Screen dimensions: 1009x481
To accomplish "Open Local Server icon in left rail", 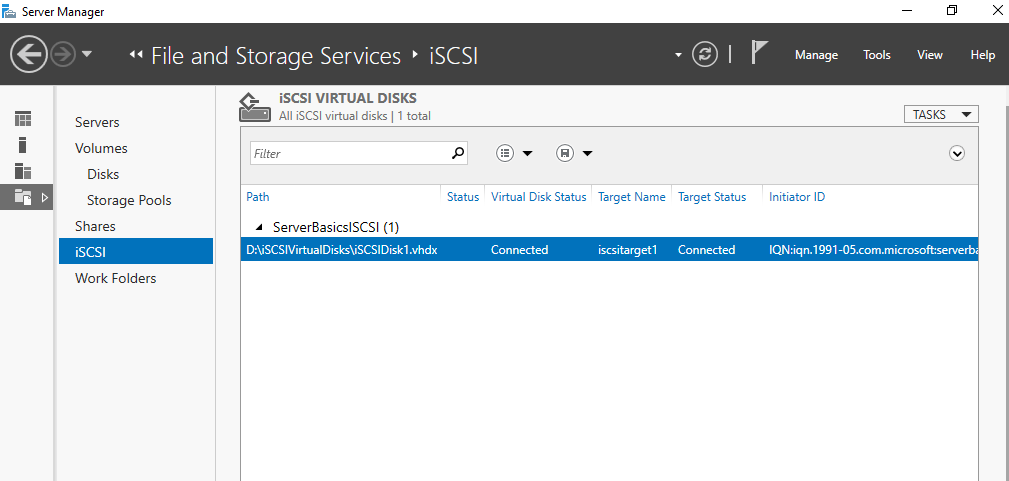I will (x=23, y=145).
